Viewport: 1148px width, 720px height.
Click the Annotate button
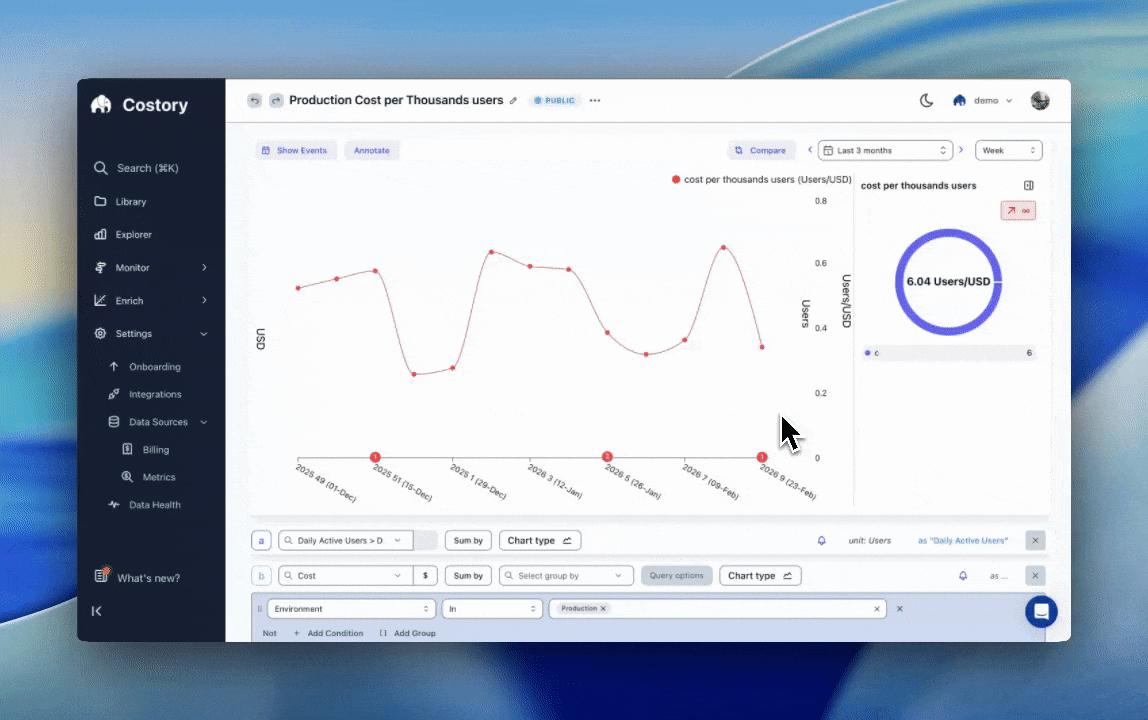point(371,150)
